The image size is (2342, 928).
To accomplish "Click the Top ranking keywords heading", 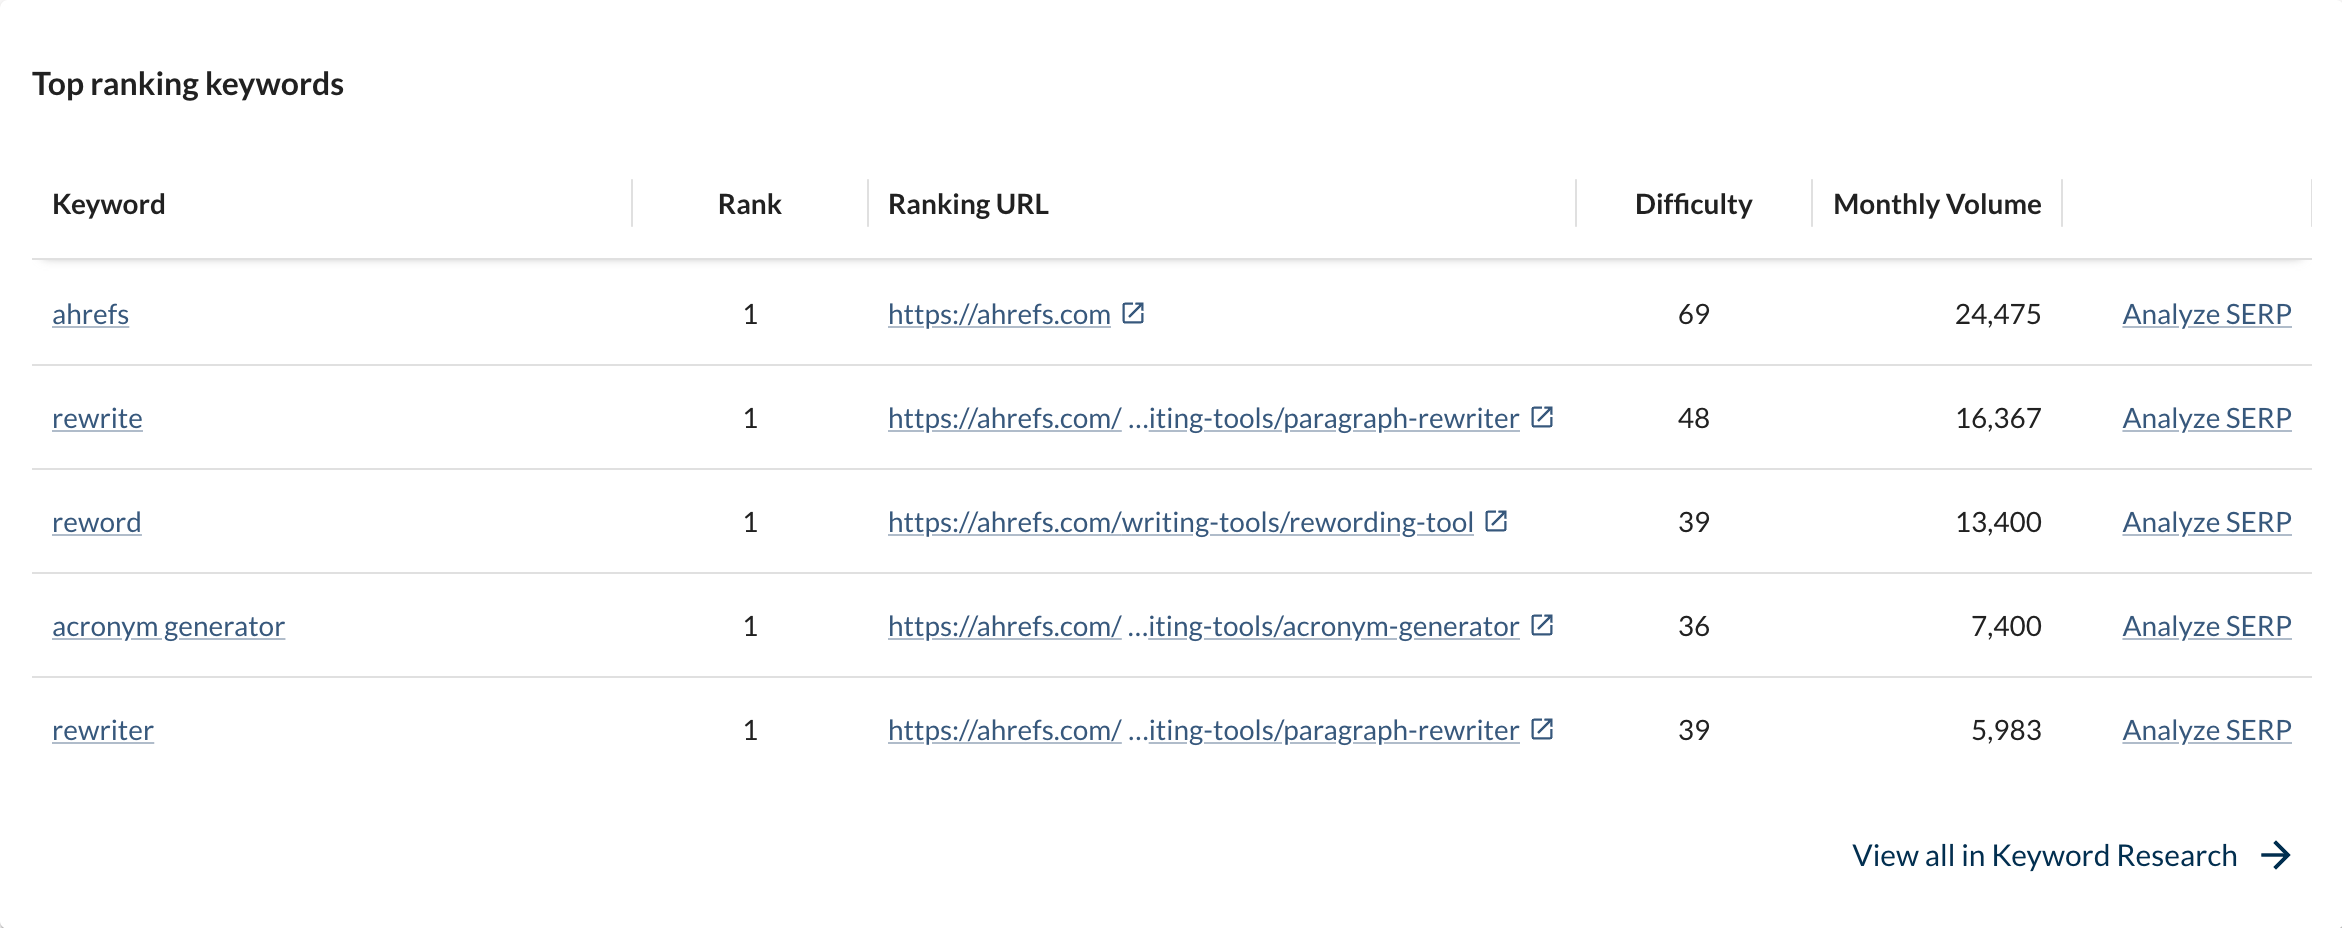I will [x=188, y=84].
